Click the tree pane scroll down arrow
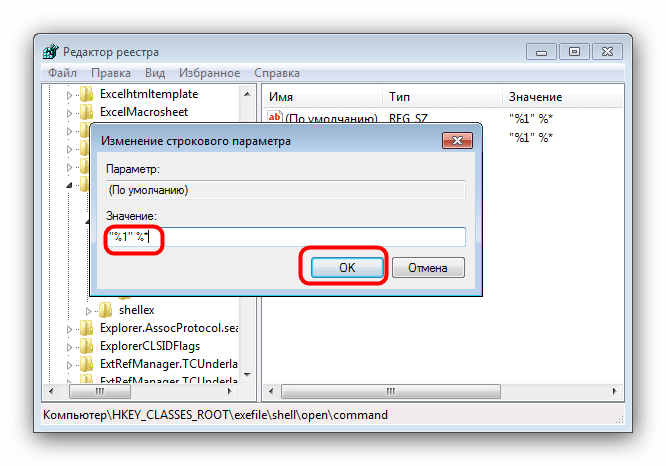 click(247, 375)
